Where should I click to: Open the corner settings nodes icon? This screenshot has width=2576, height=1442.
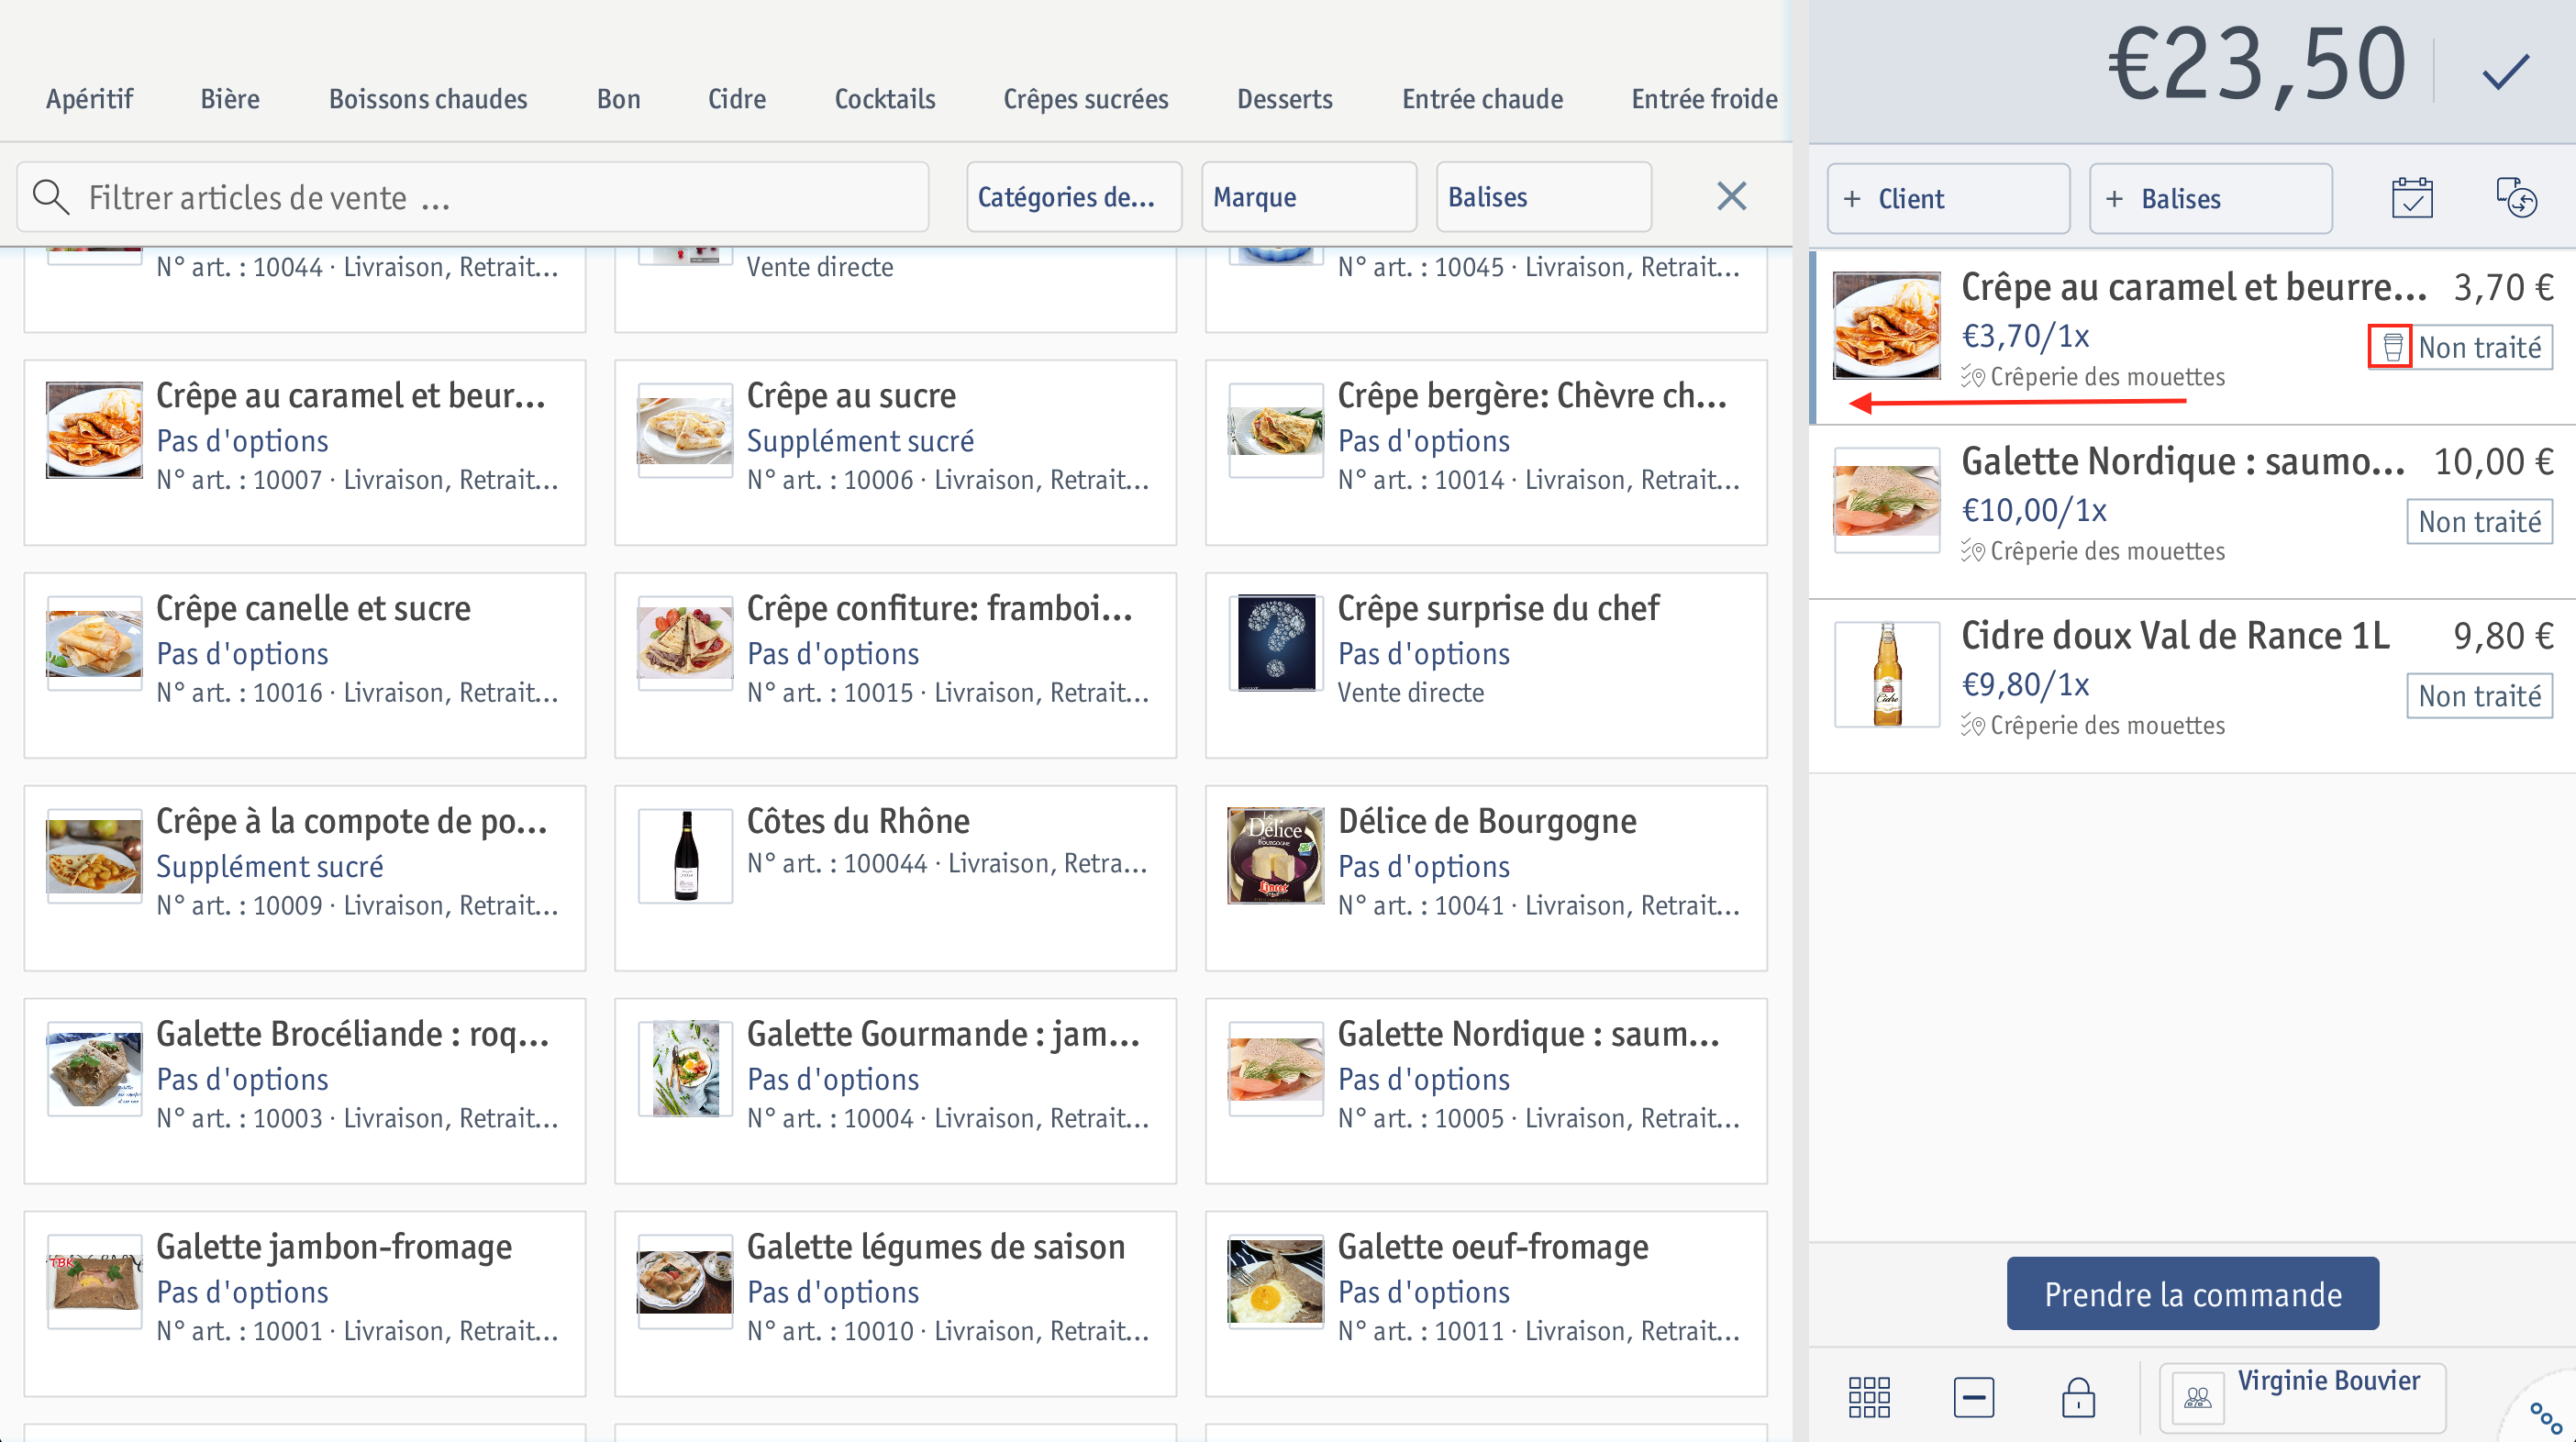point(2546,1416)
